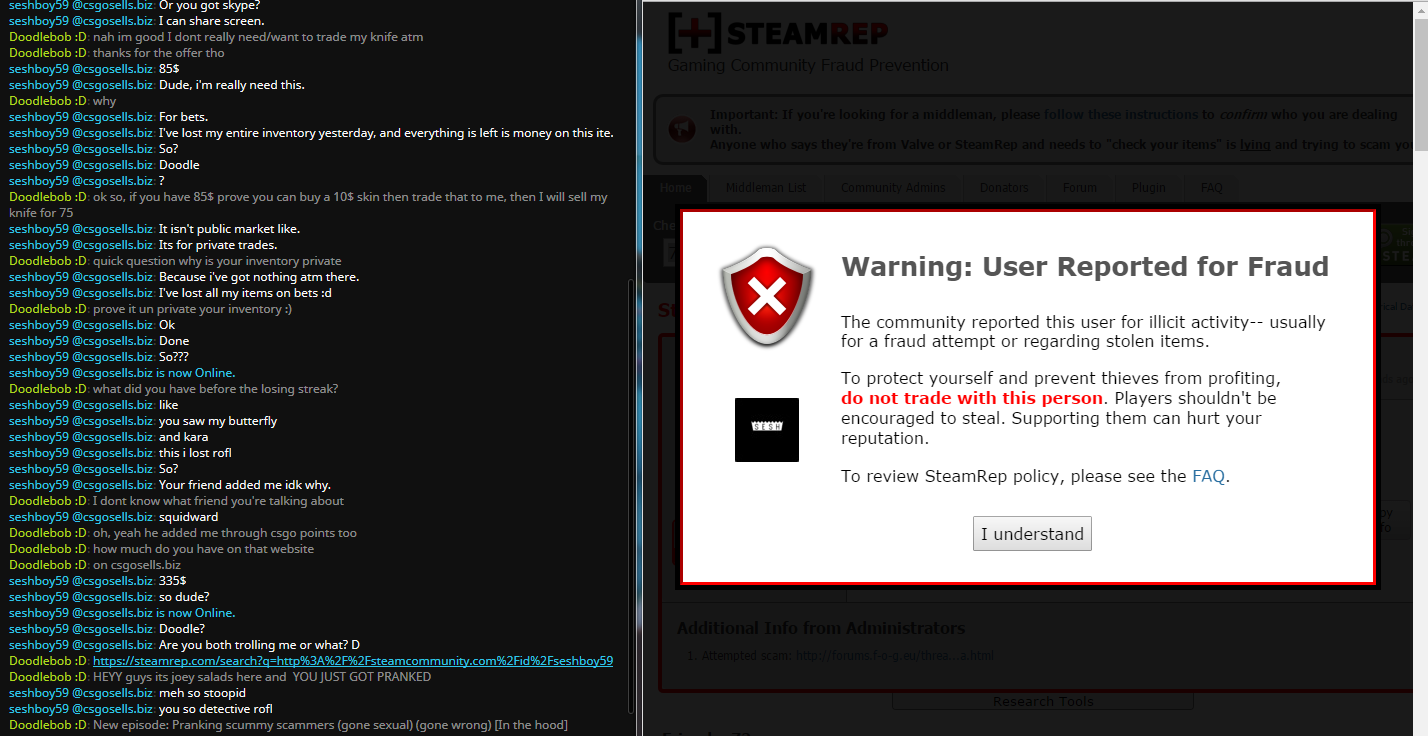1428x736 pixels.
Task: Click chat message 'For bets.'
Action: click(183, 117)
